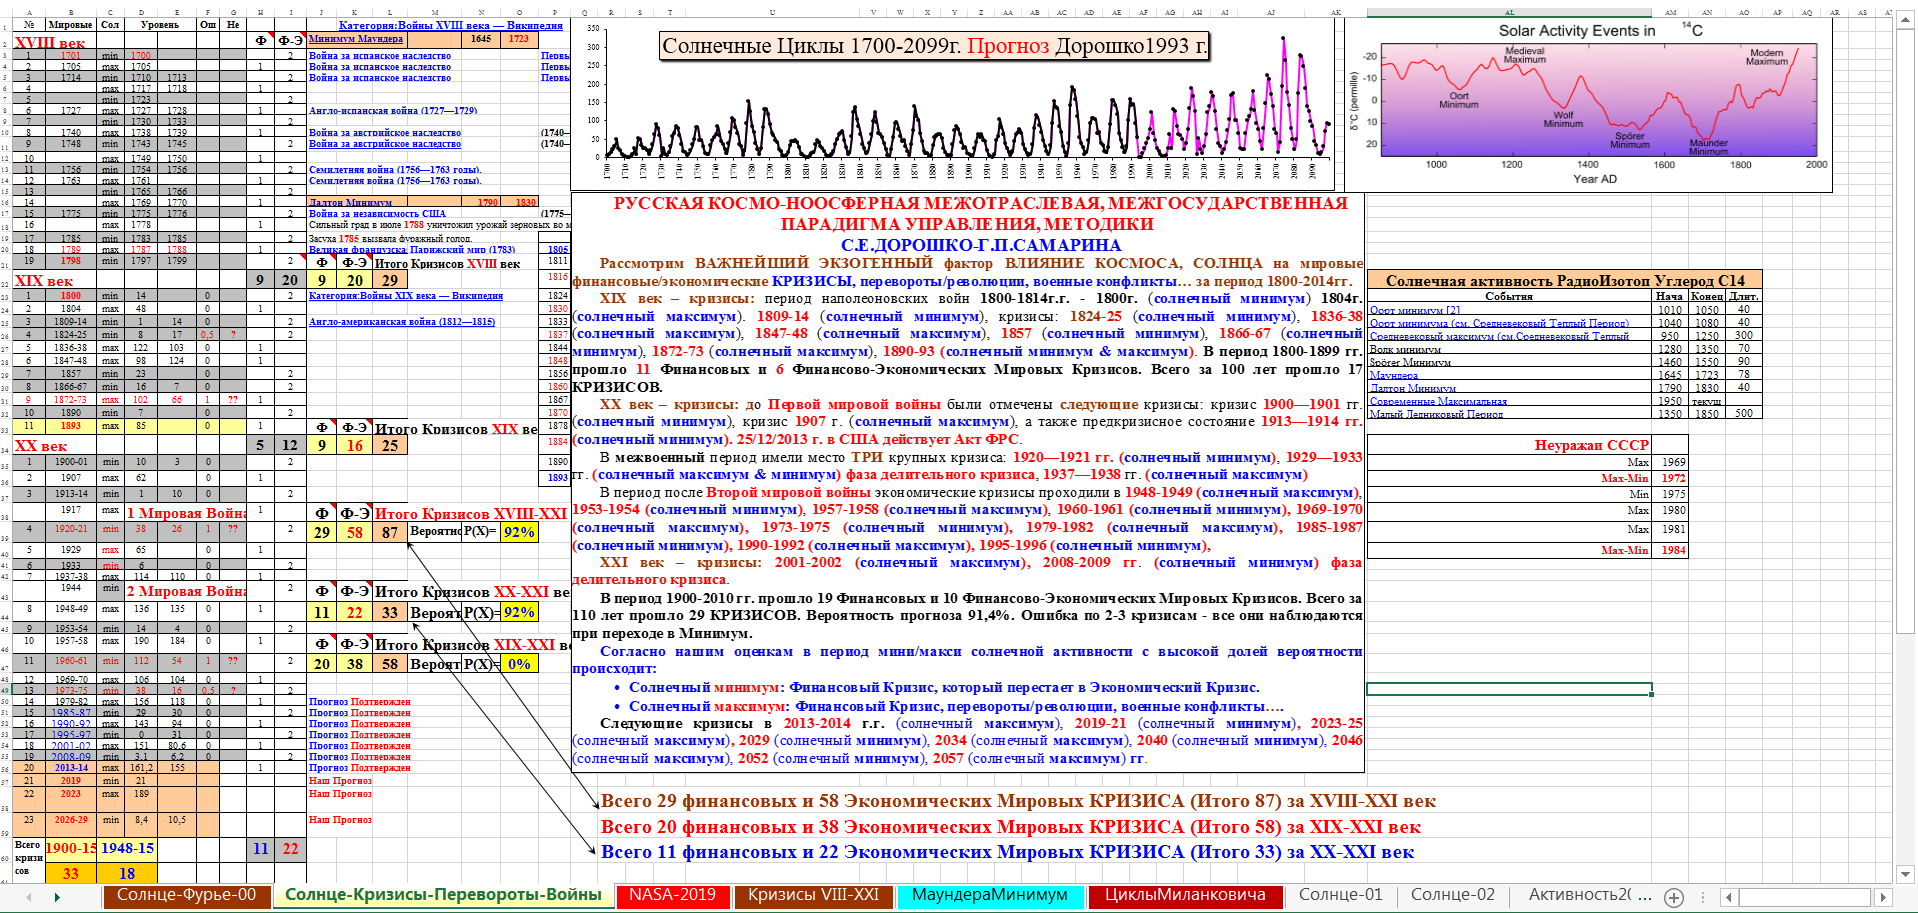Select the Кризисы VIII-XXI sheet tab
This screenshot has height=913, width=1918.
(x=813, y=896)
